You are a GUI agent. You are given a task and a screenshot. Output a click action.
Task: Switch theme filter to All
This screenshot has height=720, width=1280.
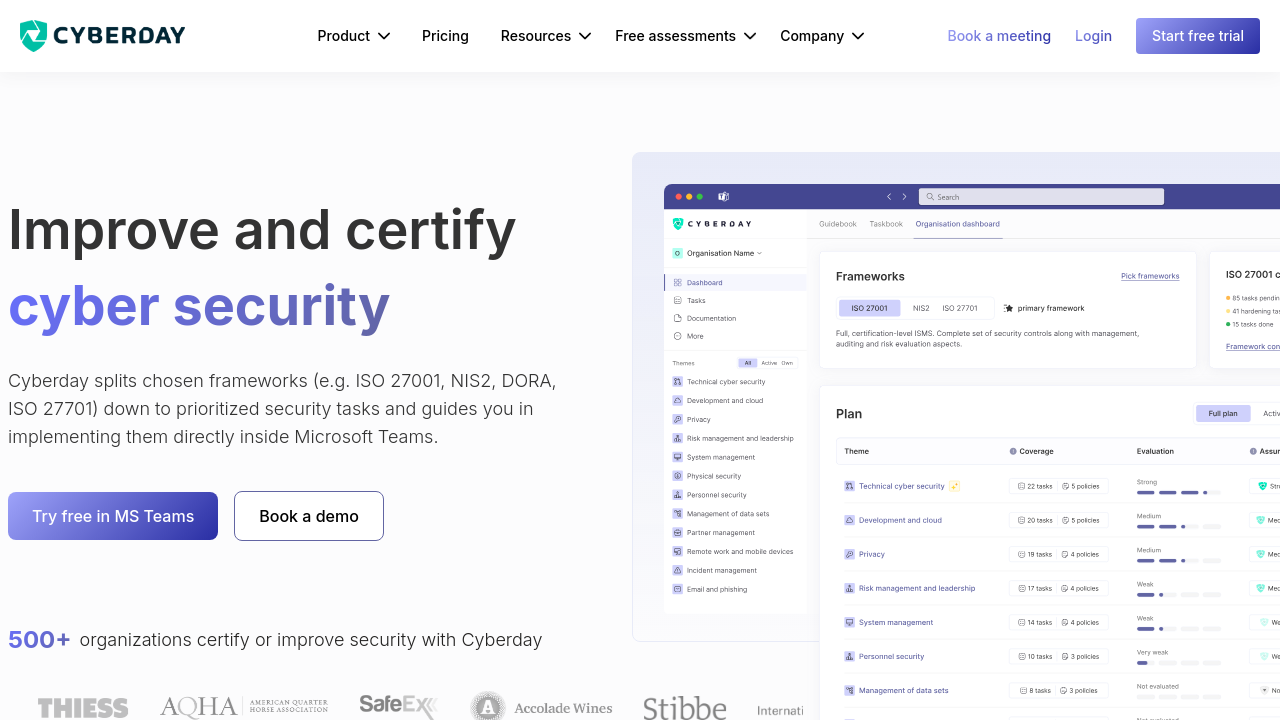pyautogui.click(x=747, y=363)
